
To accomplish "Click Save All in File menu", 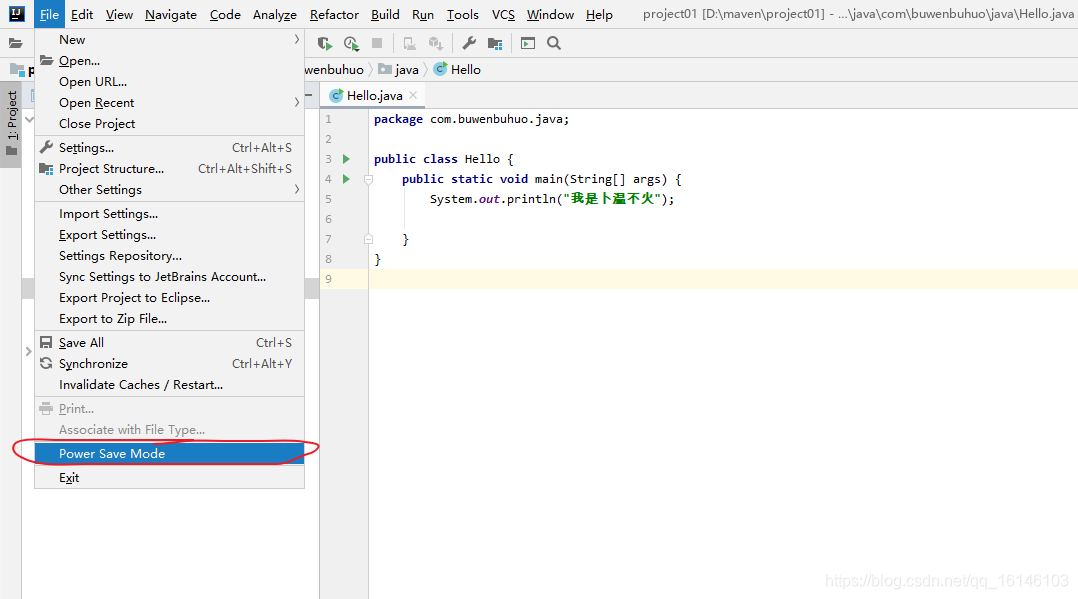I will coord(169,342).
